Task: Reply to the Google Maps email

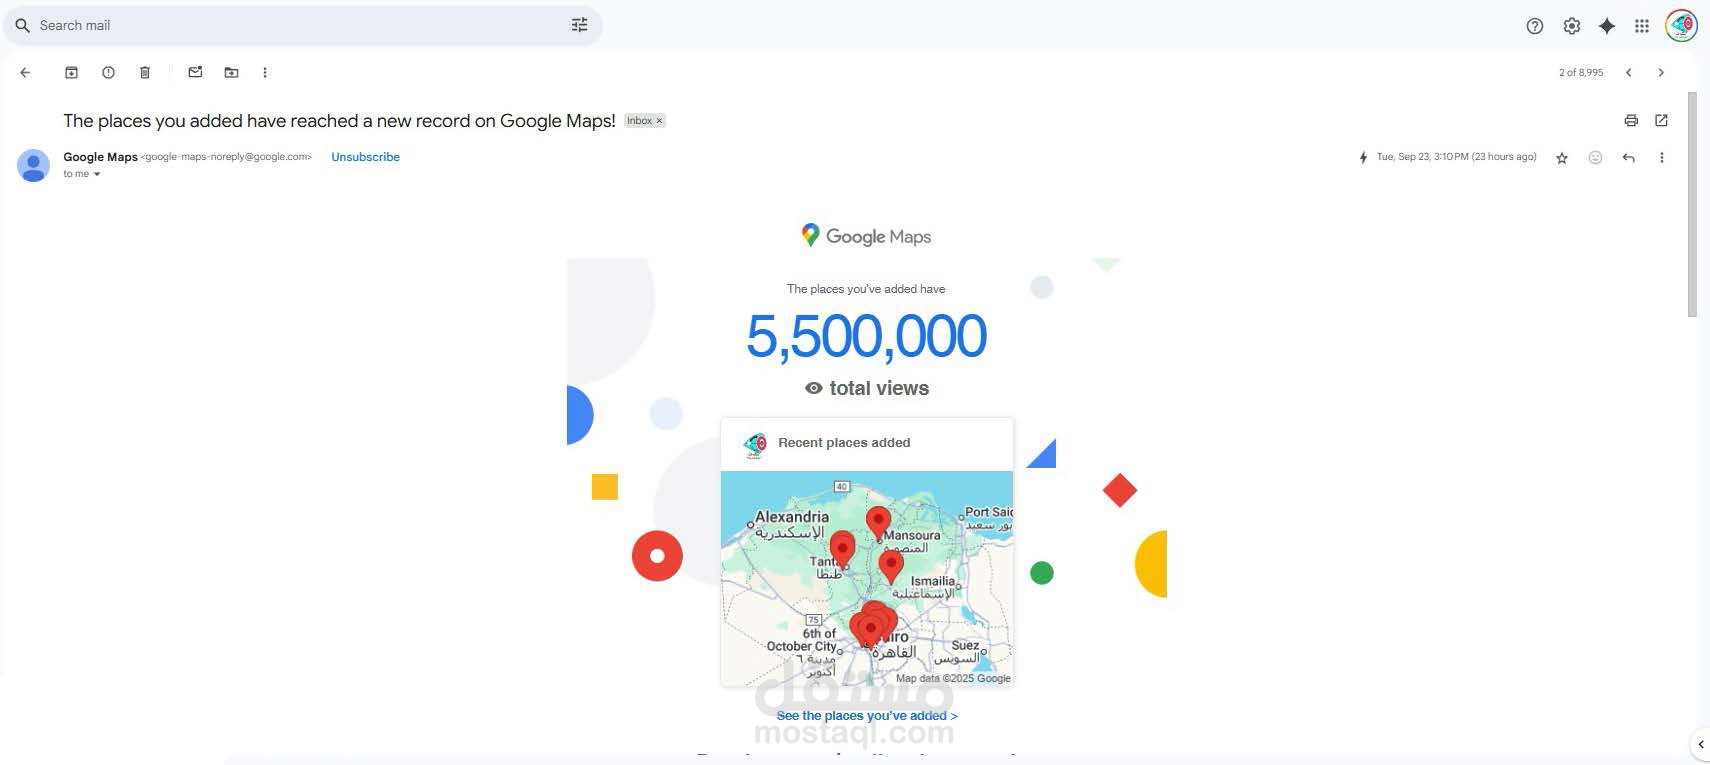Action: point(1629,158)
